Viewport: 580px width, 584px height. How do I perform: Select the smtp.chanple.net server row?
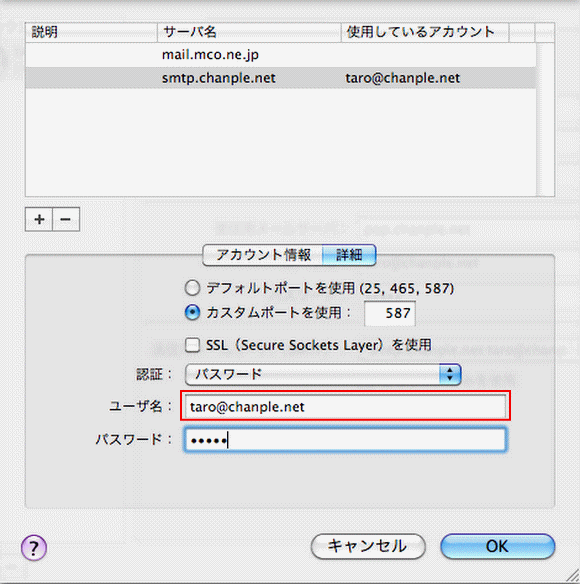tap(281, 78)
